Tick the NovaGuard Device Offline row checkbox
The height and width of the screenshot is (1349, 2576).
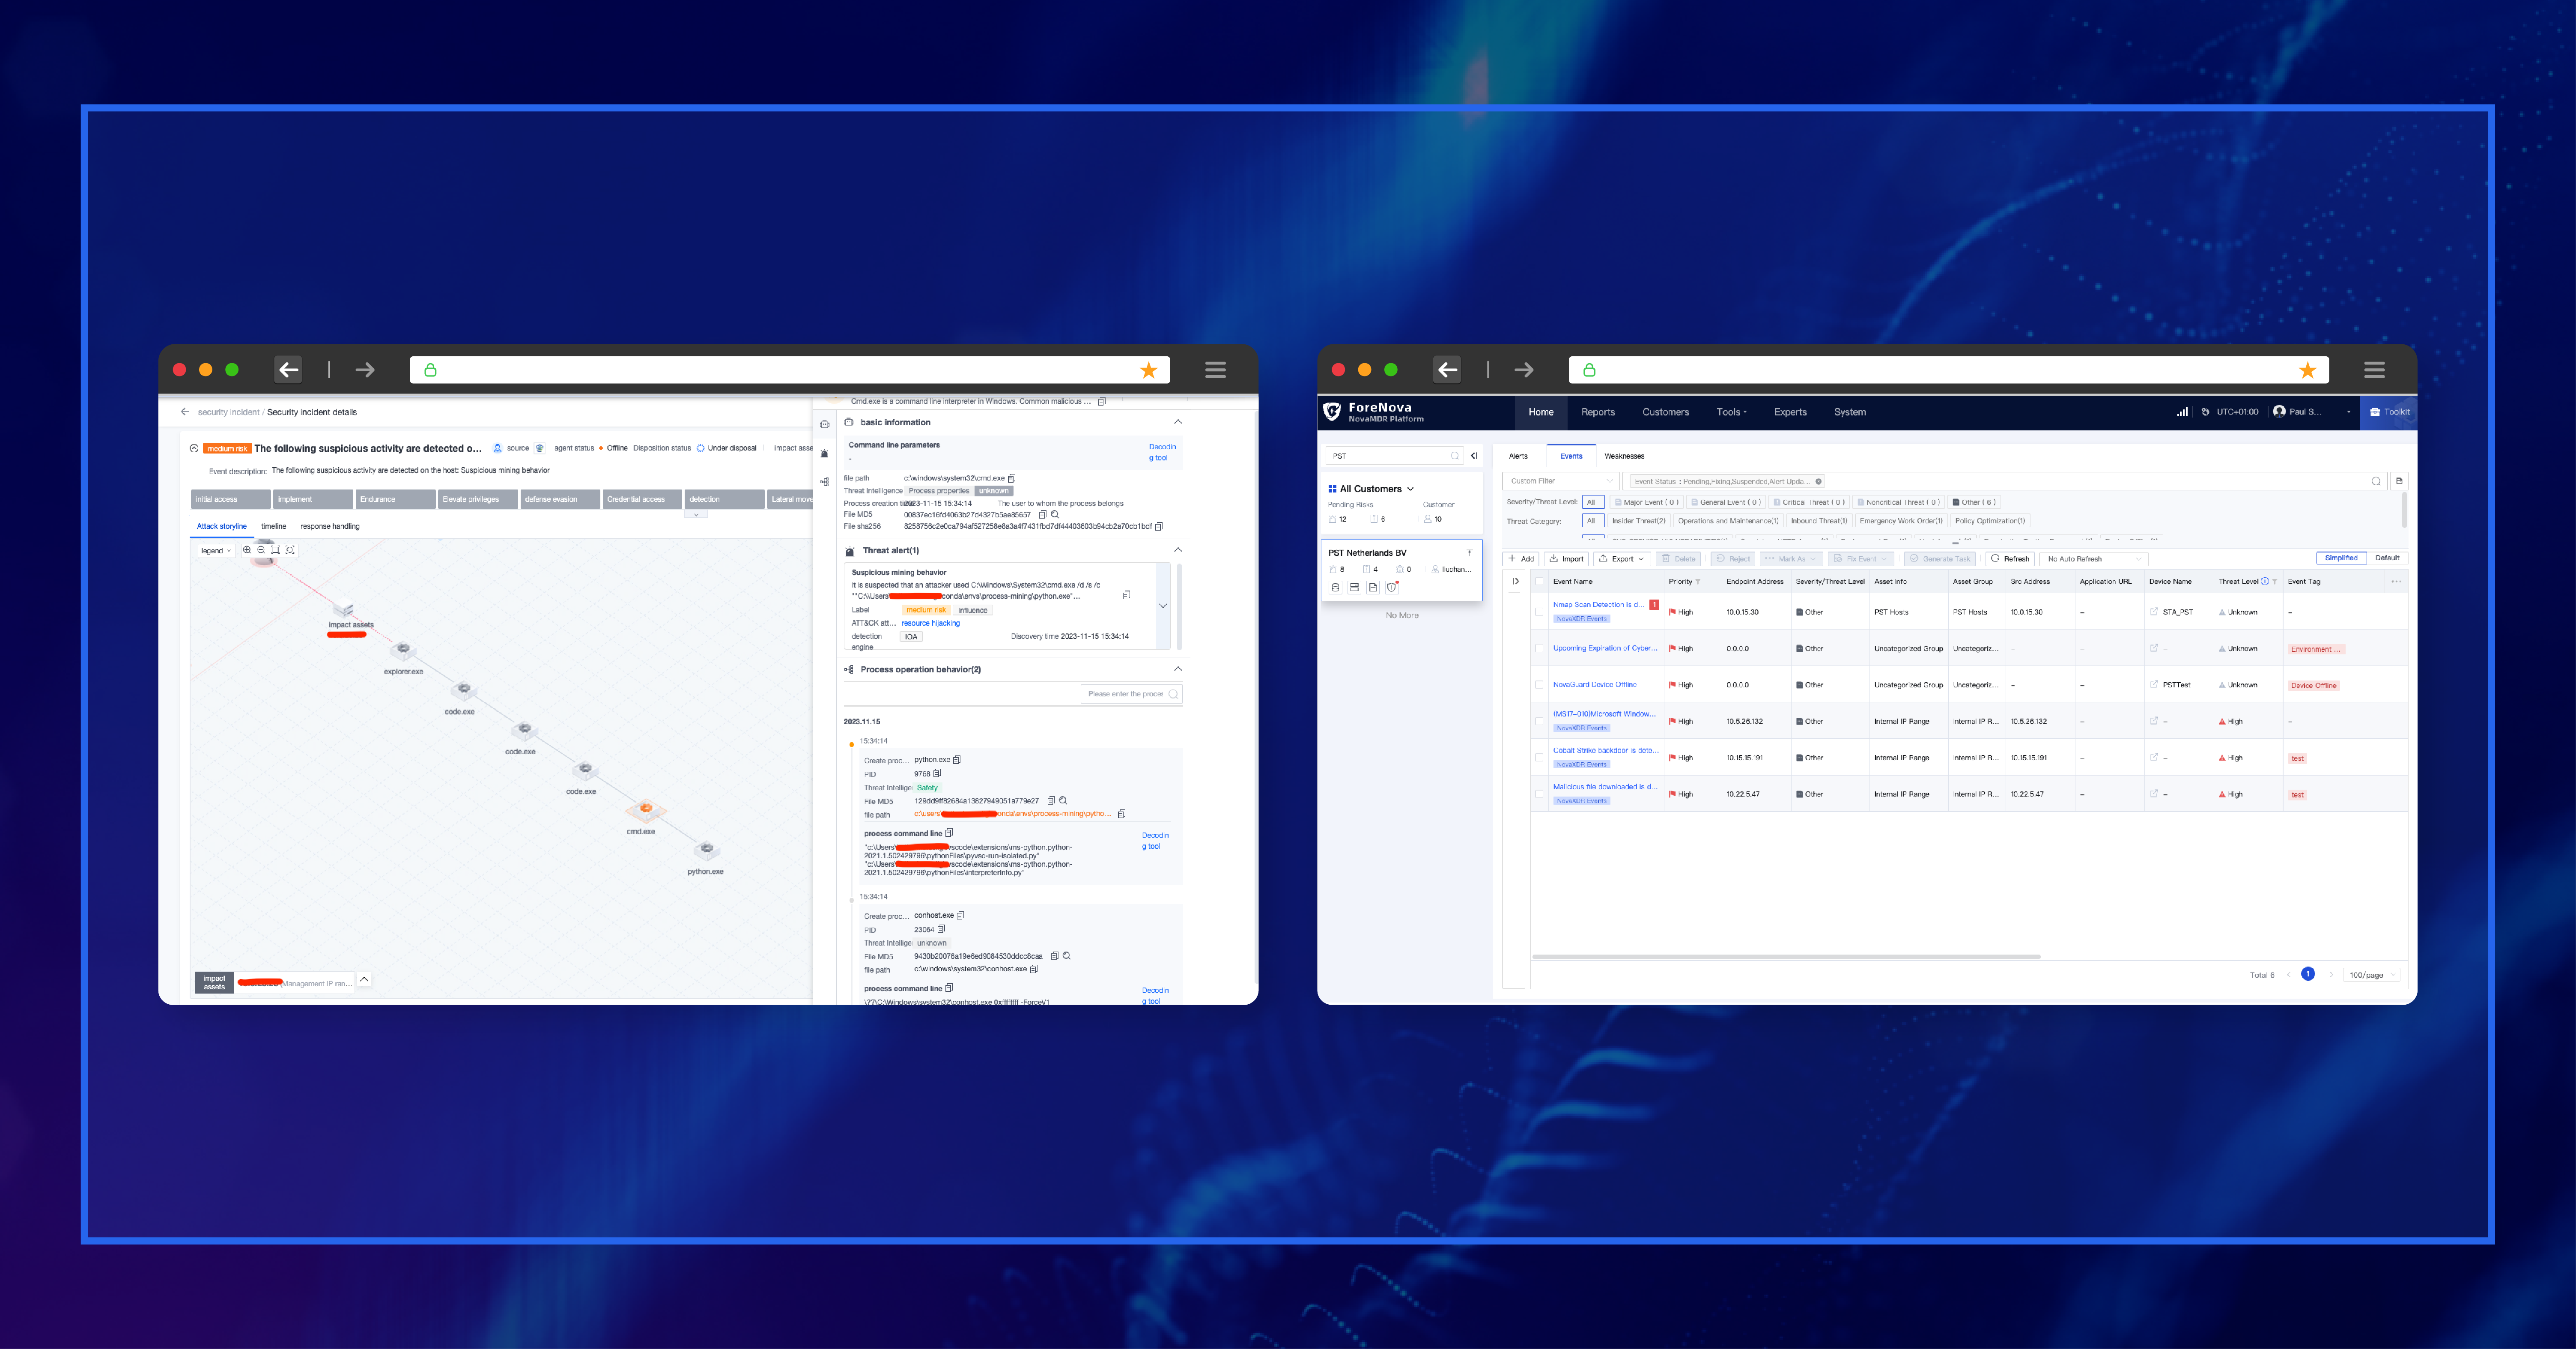1539,685
